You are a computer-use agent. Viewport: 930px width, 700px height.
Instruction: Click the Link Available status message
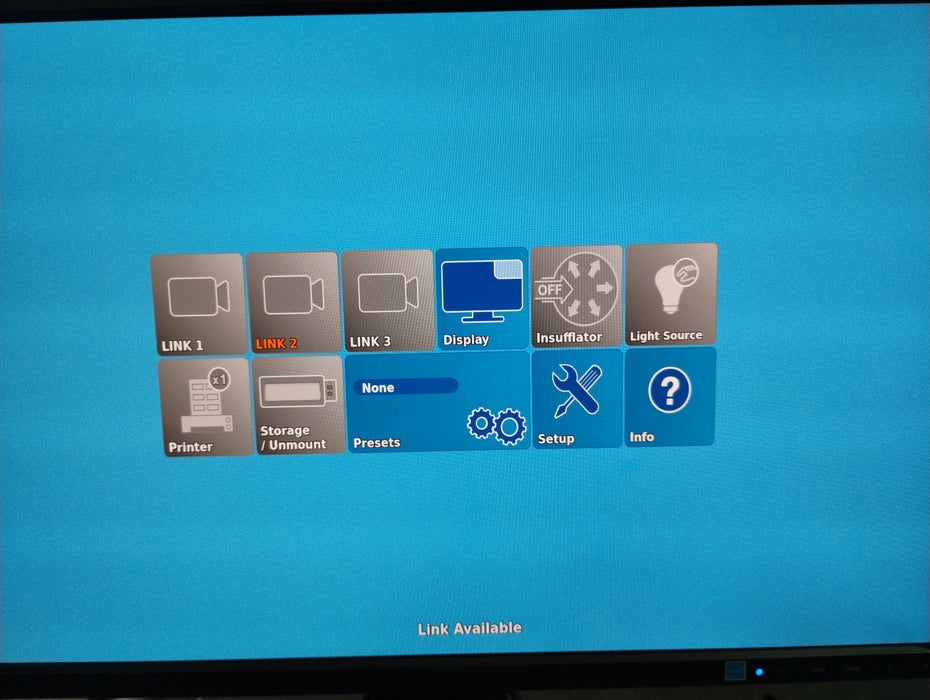(469, 628)
